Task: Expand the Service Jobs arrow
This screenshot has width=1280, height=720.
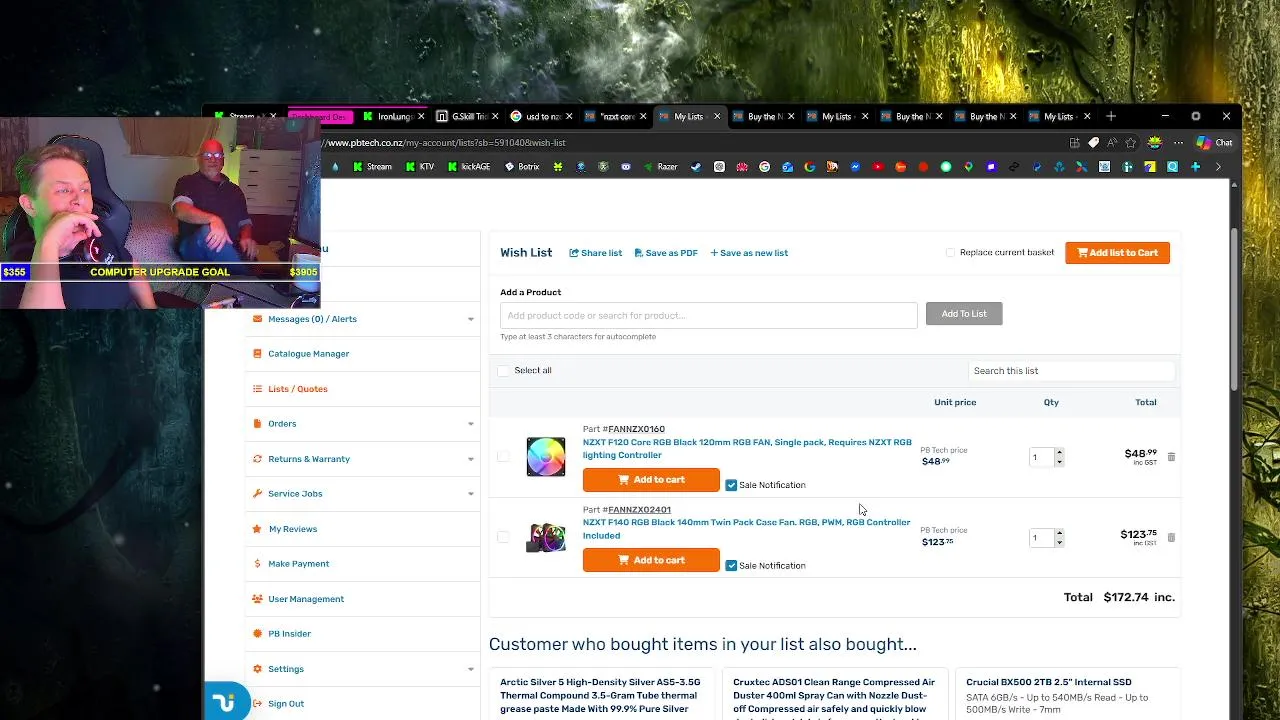Action: pos(471,494)
